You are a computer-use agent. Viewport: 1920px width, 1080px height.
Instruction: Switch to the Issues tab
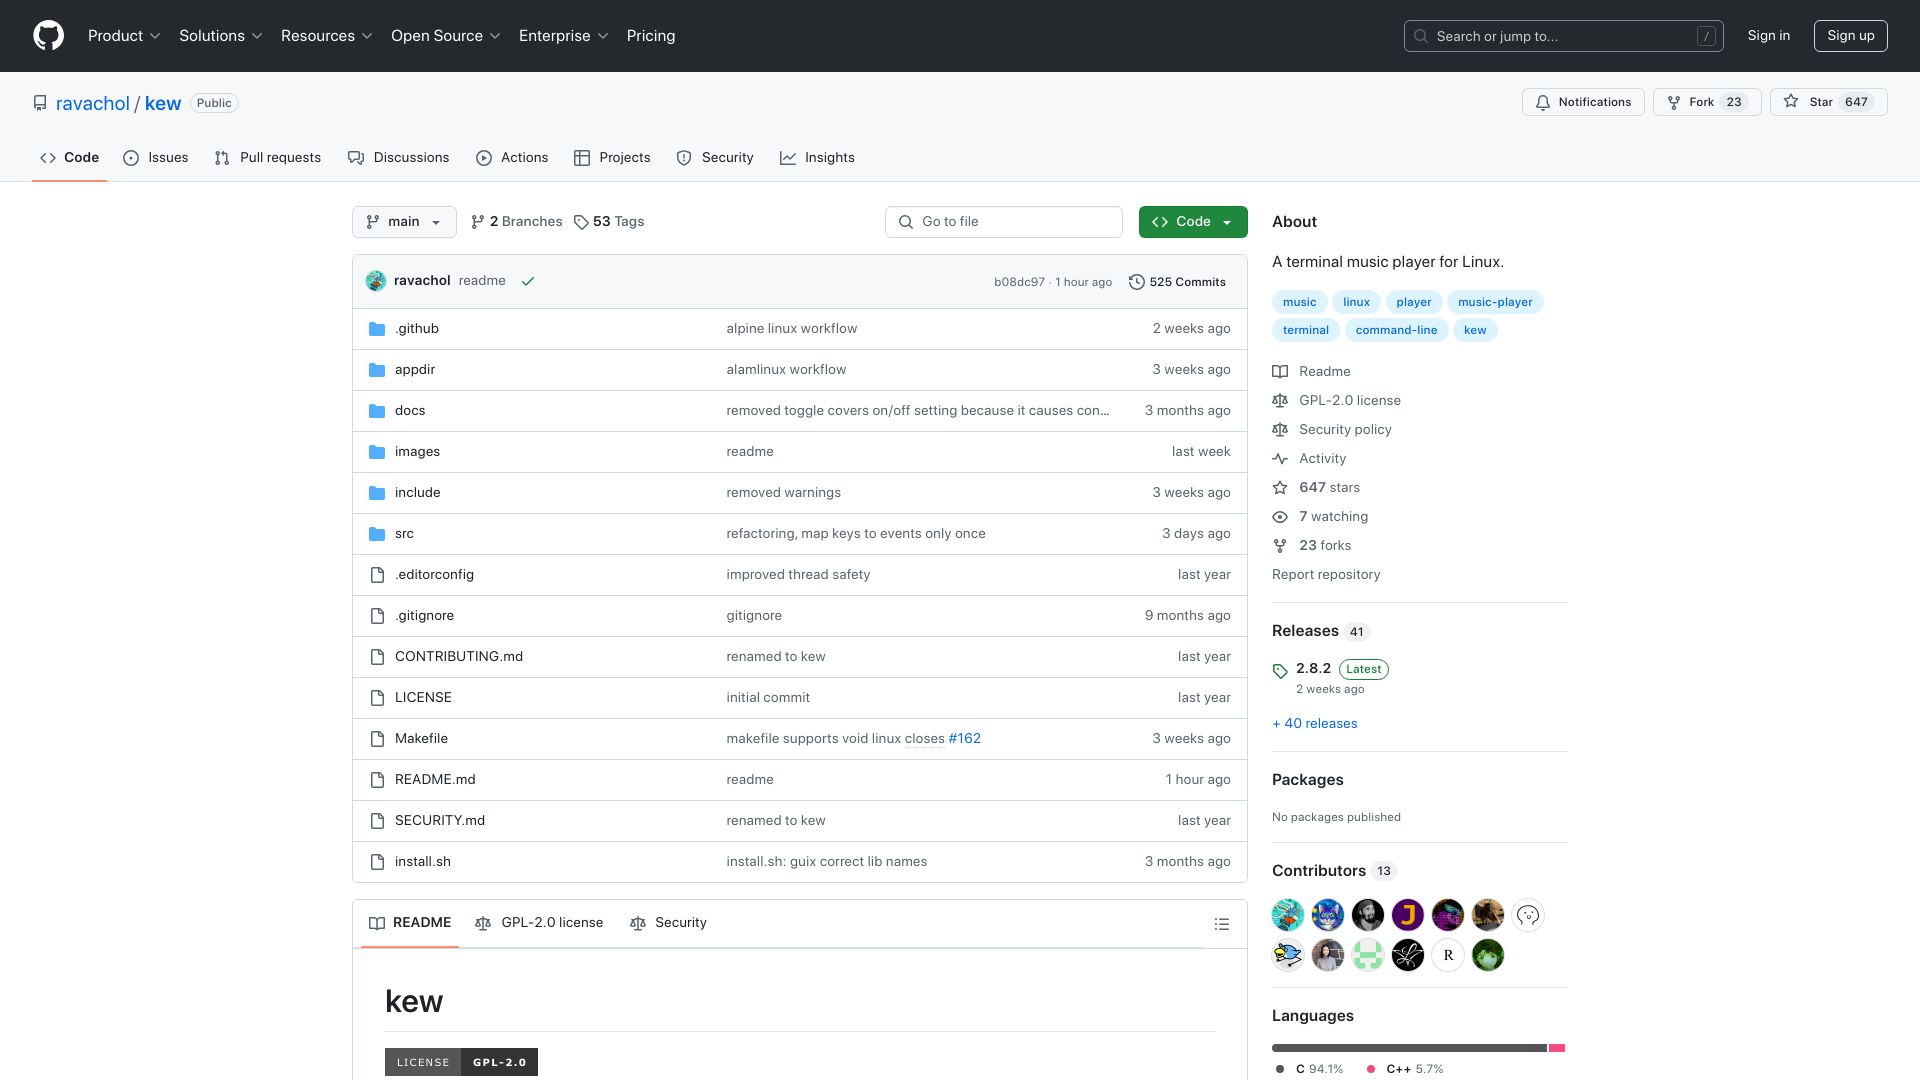pos(156,158)
